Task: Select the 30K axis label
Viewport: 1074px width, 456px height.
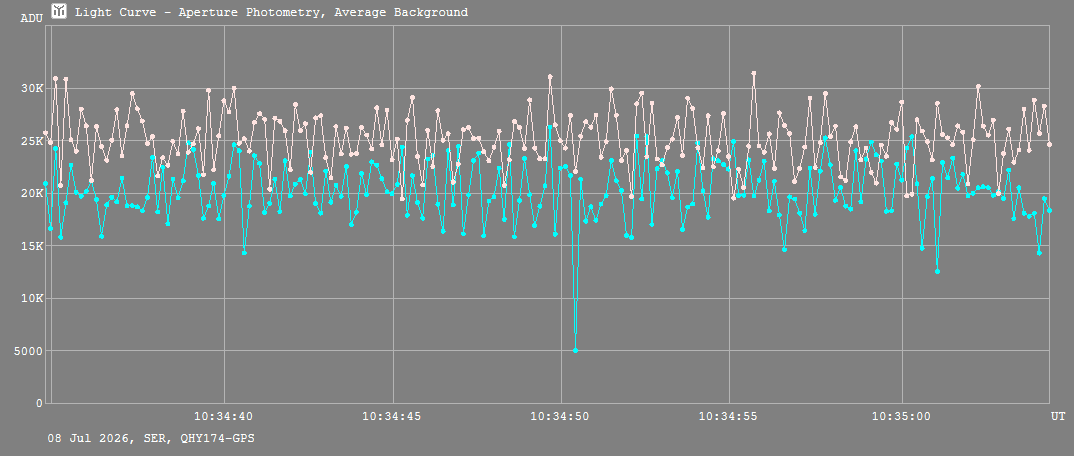Action: (33, 88)
